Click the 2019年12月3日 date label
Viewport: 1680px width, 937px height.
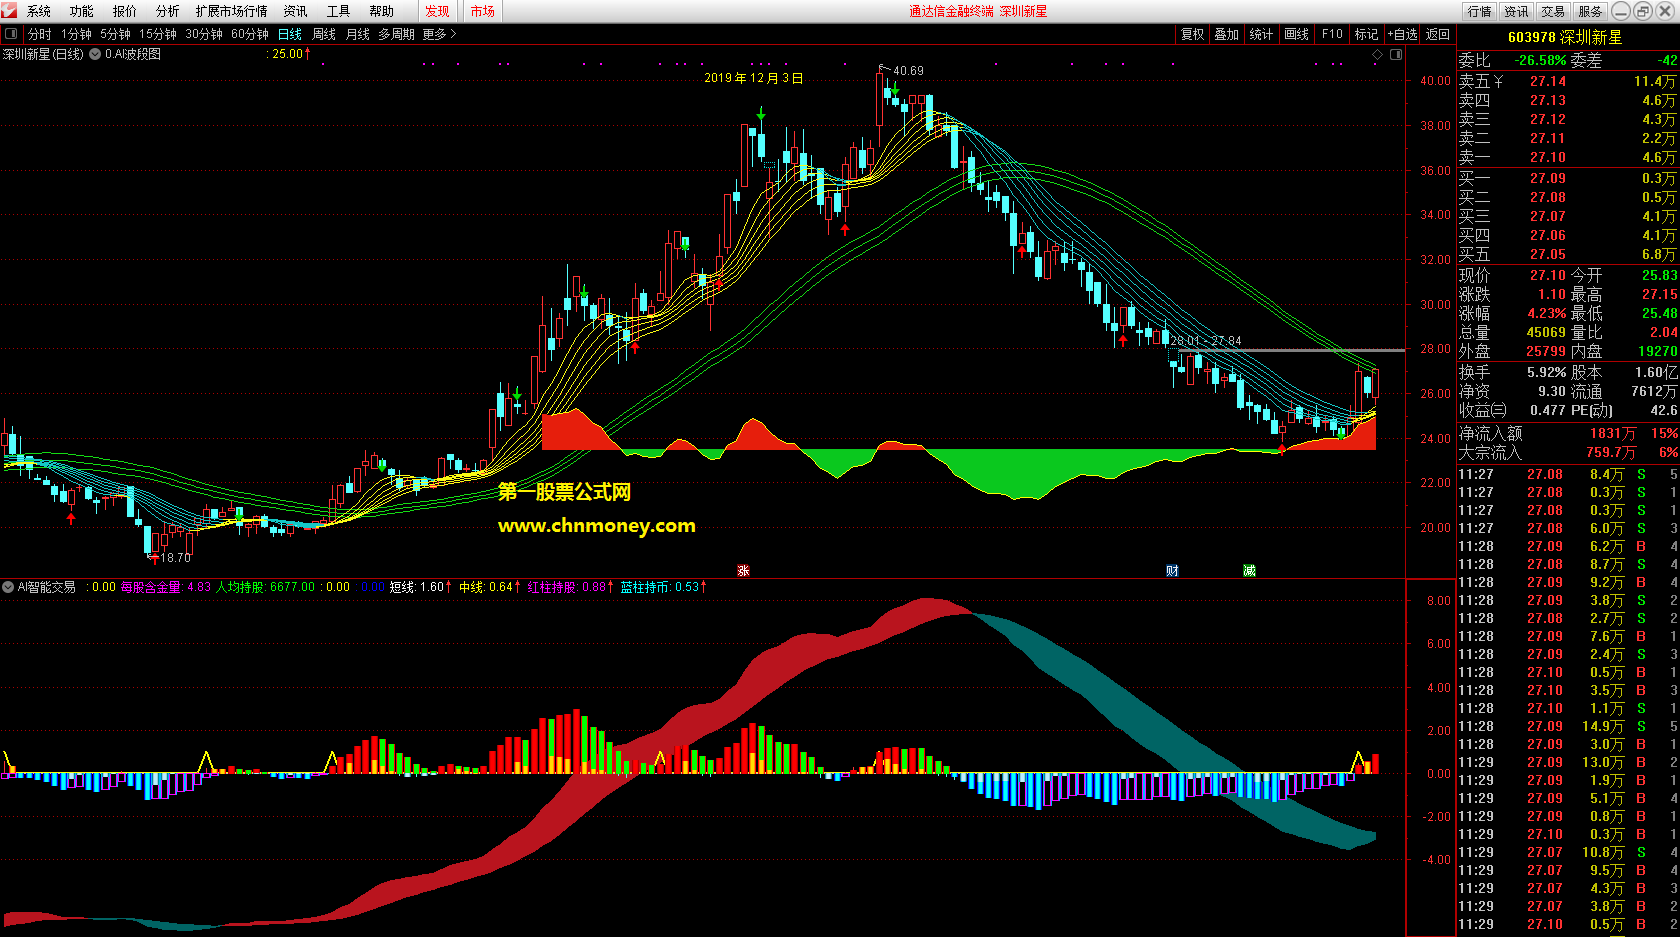tap(754, 78)
